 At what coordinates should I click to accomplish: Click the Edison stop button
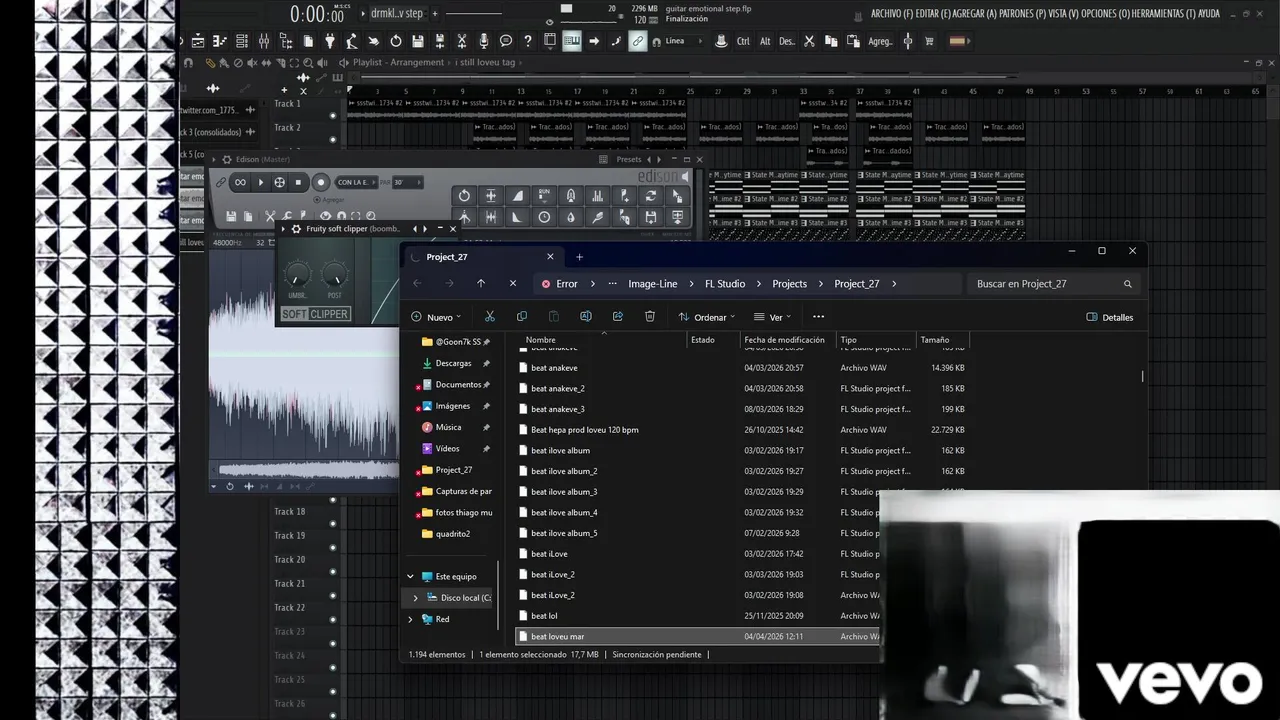pyautogui.click(x=298, y=182)
